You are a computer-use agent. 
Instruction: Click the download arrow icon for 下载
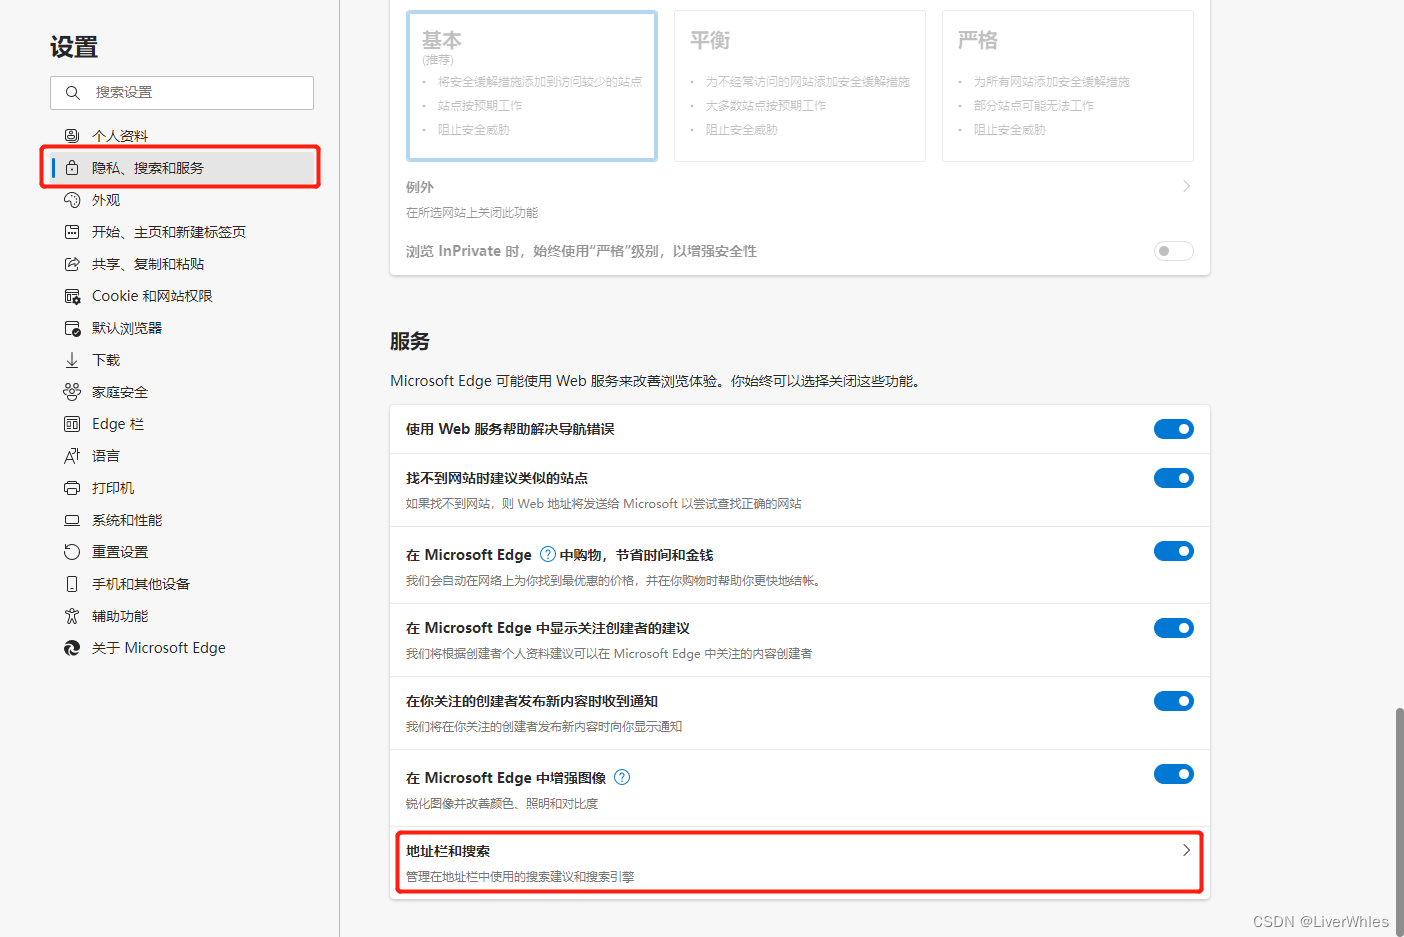(x=72, y=360)
